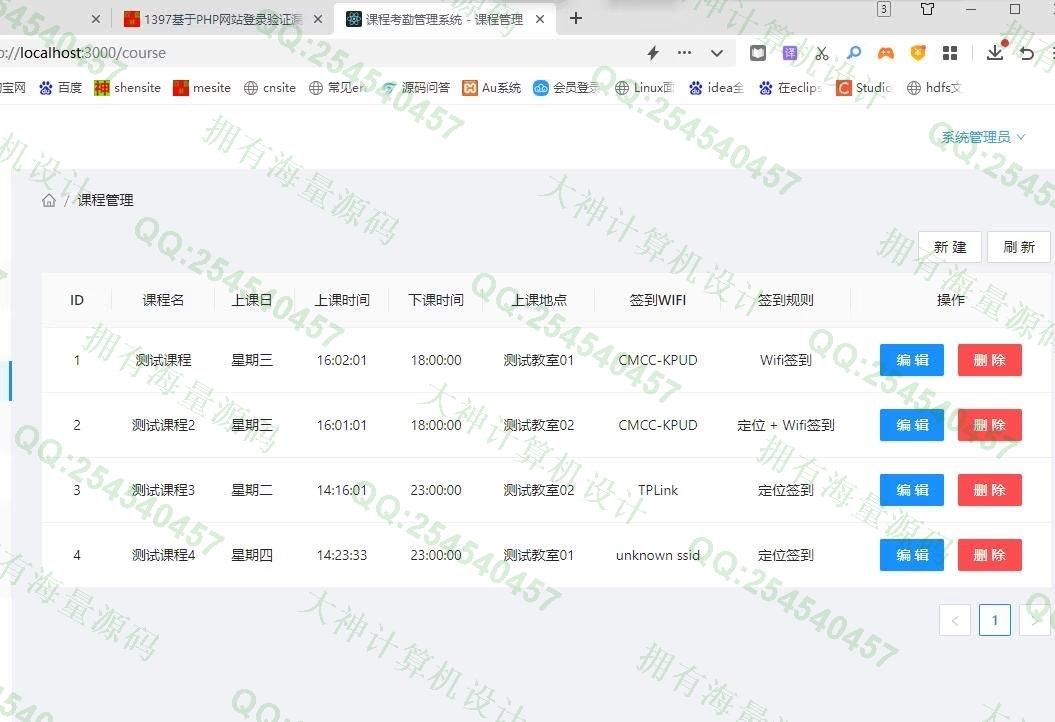Click the lightning bolt speed-mode icon
Viewport: 1055px width, 722px height.
pyautogui.click(x=653, y=53)
